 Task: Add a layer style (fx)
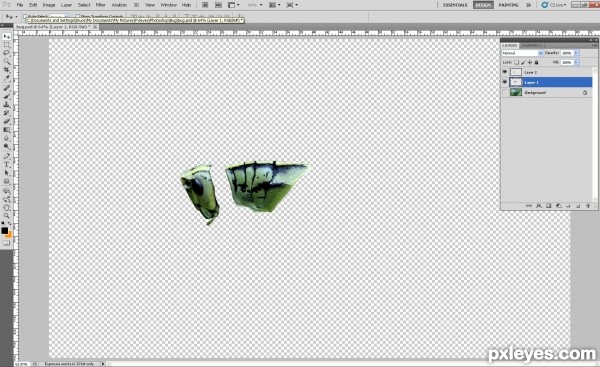pyautogui.click(x=539, y=206)
